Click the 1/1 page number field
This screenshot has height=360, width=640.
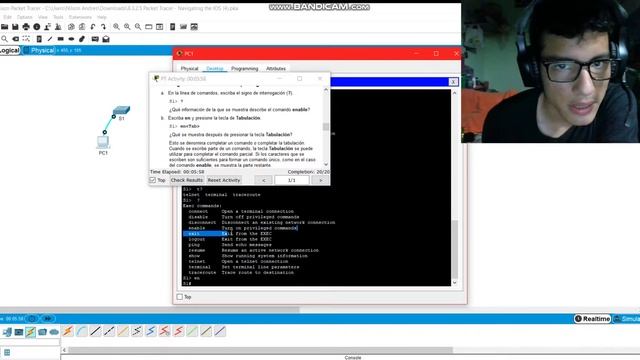click(292, 180)
